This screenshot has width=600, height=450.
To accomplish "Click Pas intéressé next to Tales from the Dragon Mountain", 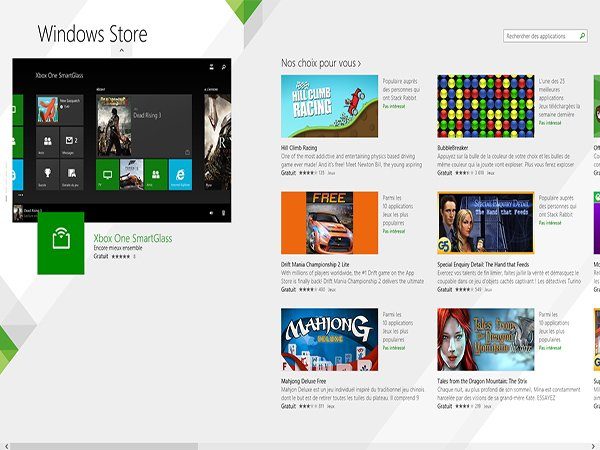I will 550,348.
